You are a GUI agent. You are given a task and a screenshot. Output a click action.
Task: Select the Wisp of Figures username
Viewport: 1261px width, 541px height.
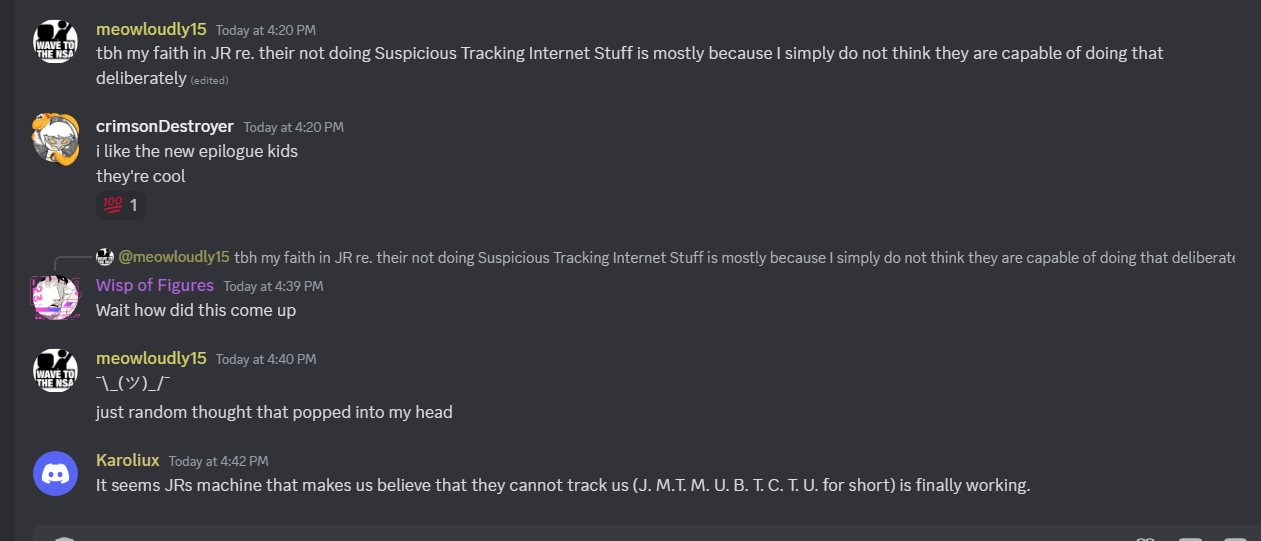point(155,285)
